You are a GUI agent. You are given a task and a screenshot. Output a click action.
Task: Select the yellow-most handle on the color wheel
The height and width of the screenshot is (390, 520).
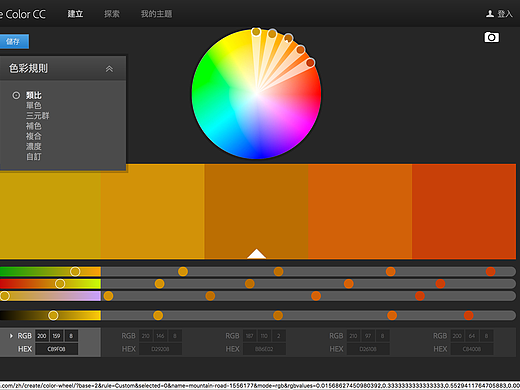(x=256, y=32)
